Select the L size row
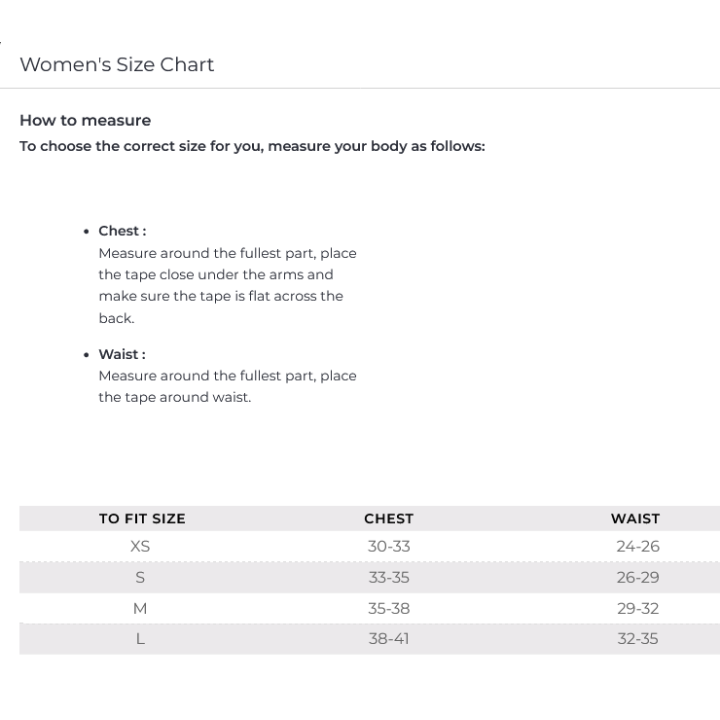The height and width of the screenshot is (720, 720). [x=370, y=639]
